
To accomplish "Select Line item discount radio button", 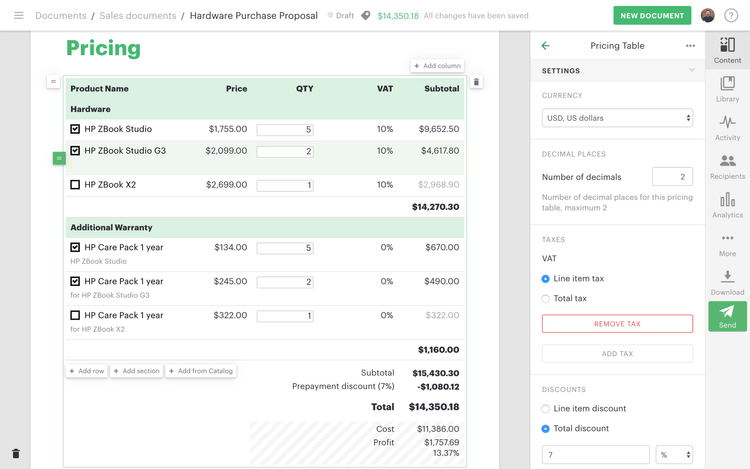I will click(545, 408).
